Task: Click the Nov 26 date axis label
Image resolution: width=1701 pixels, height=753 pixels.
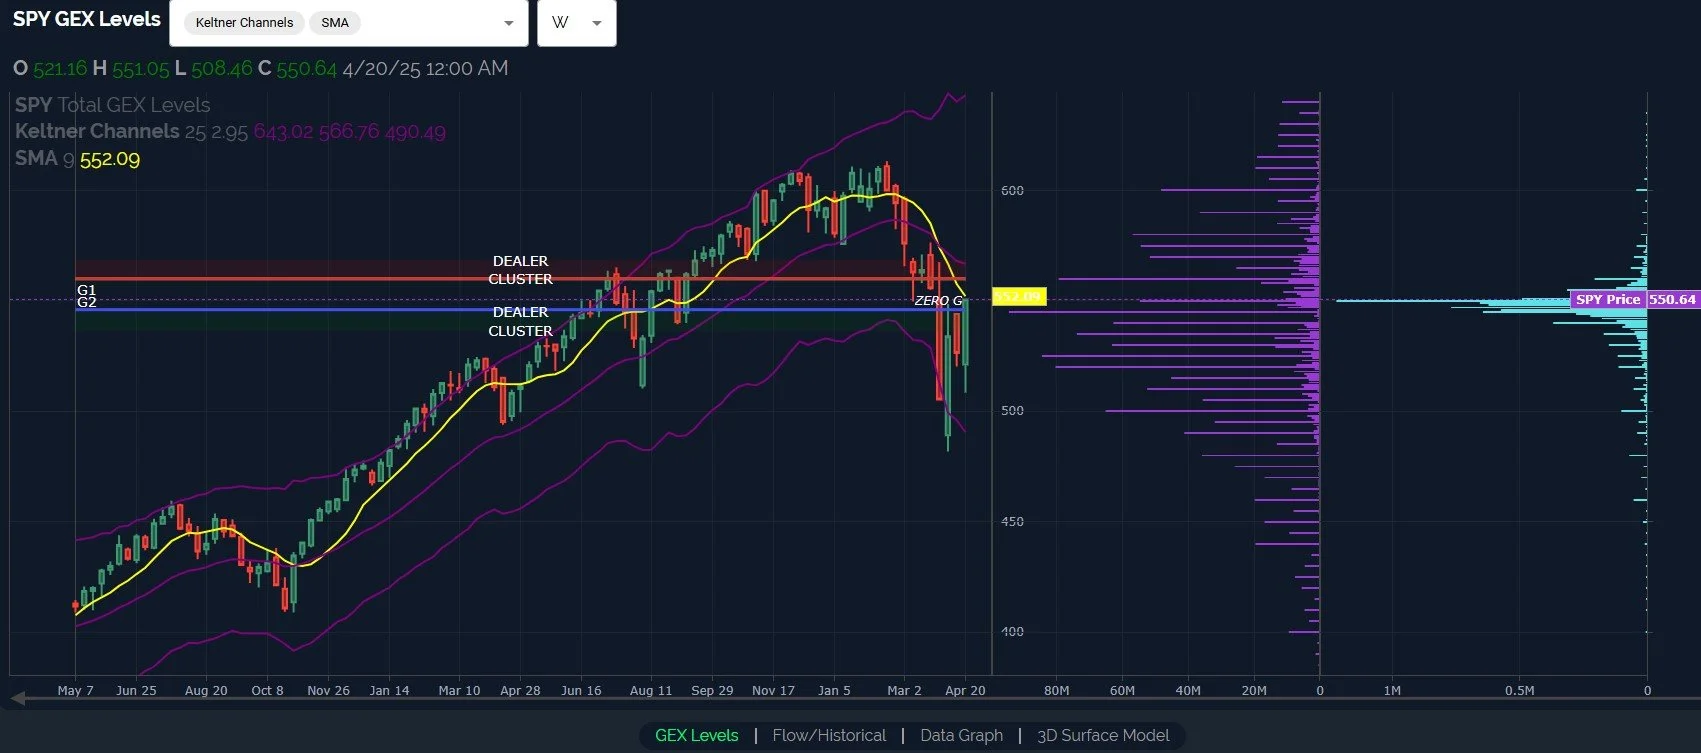Action: click(328, 690)
